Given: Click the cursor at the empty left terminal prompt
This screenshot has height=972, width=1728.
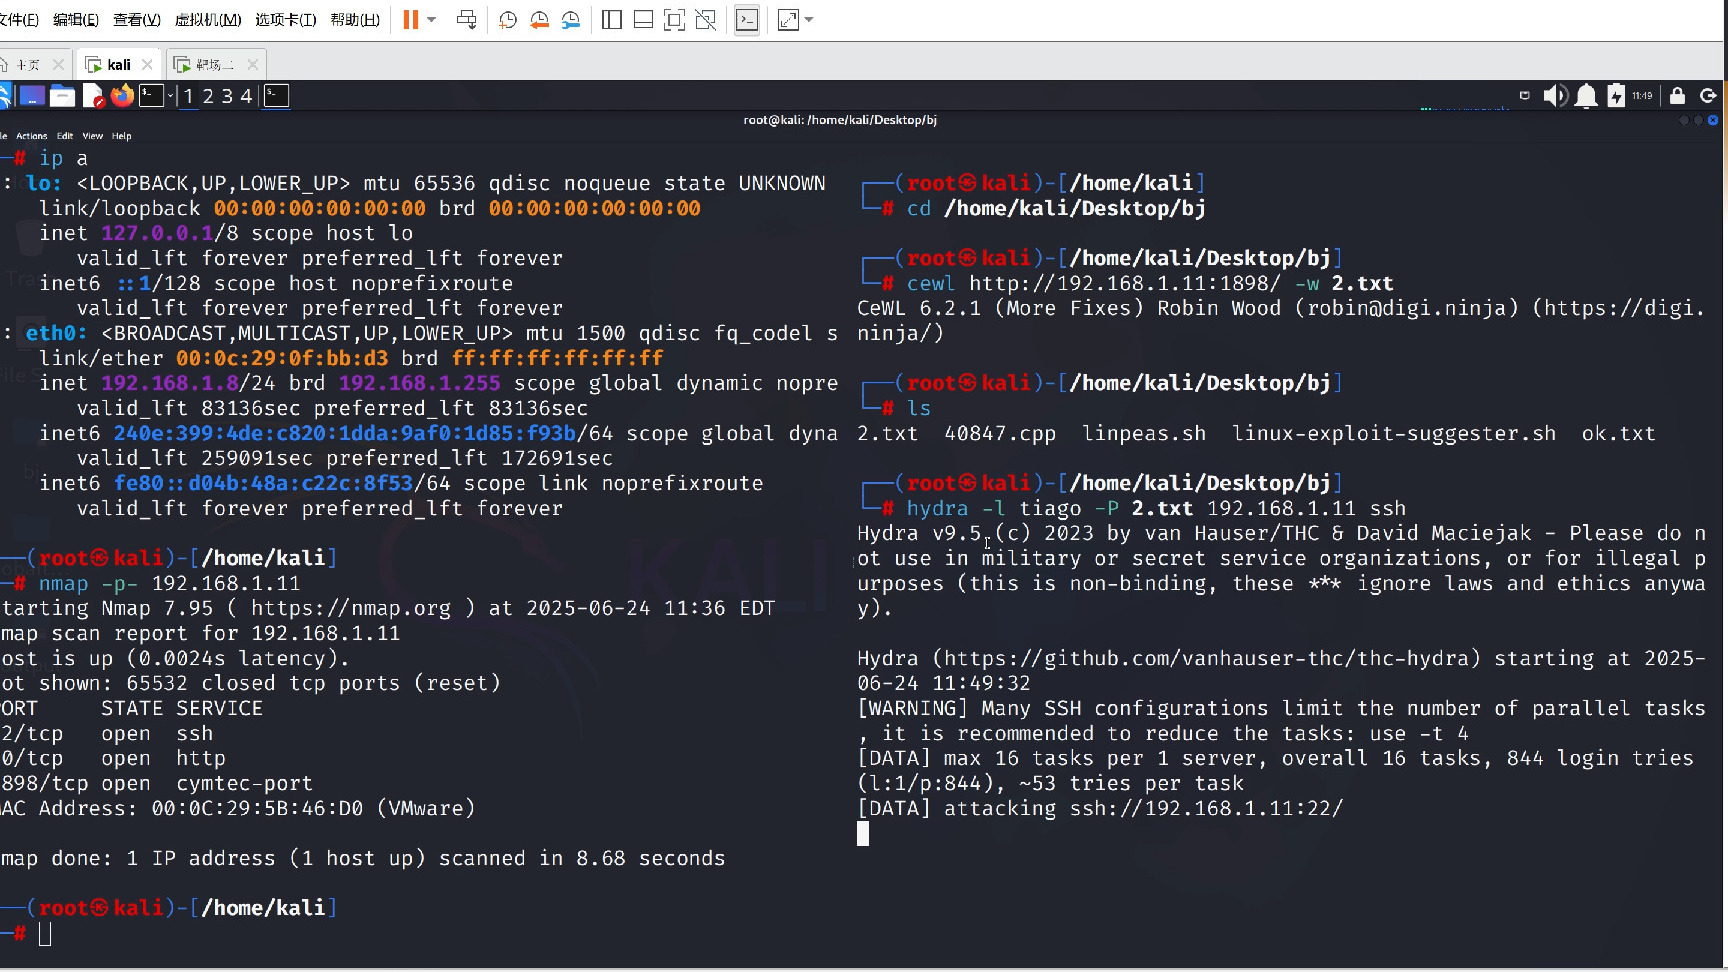Looking at the screenshot, I should coord(45,934).
